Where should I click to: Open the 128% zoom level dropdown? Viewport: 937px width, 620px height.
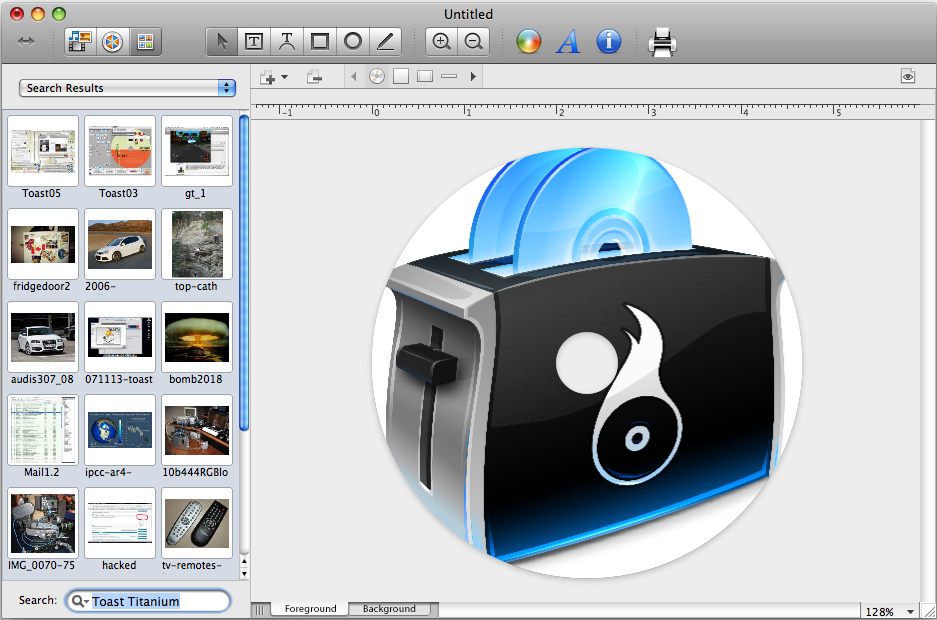tap(891, 612)
